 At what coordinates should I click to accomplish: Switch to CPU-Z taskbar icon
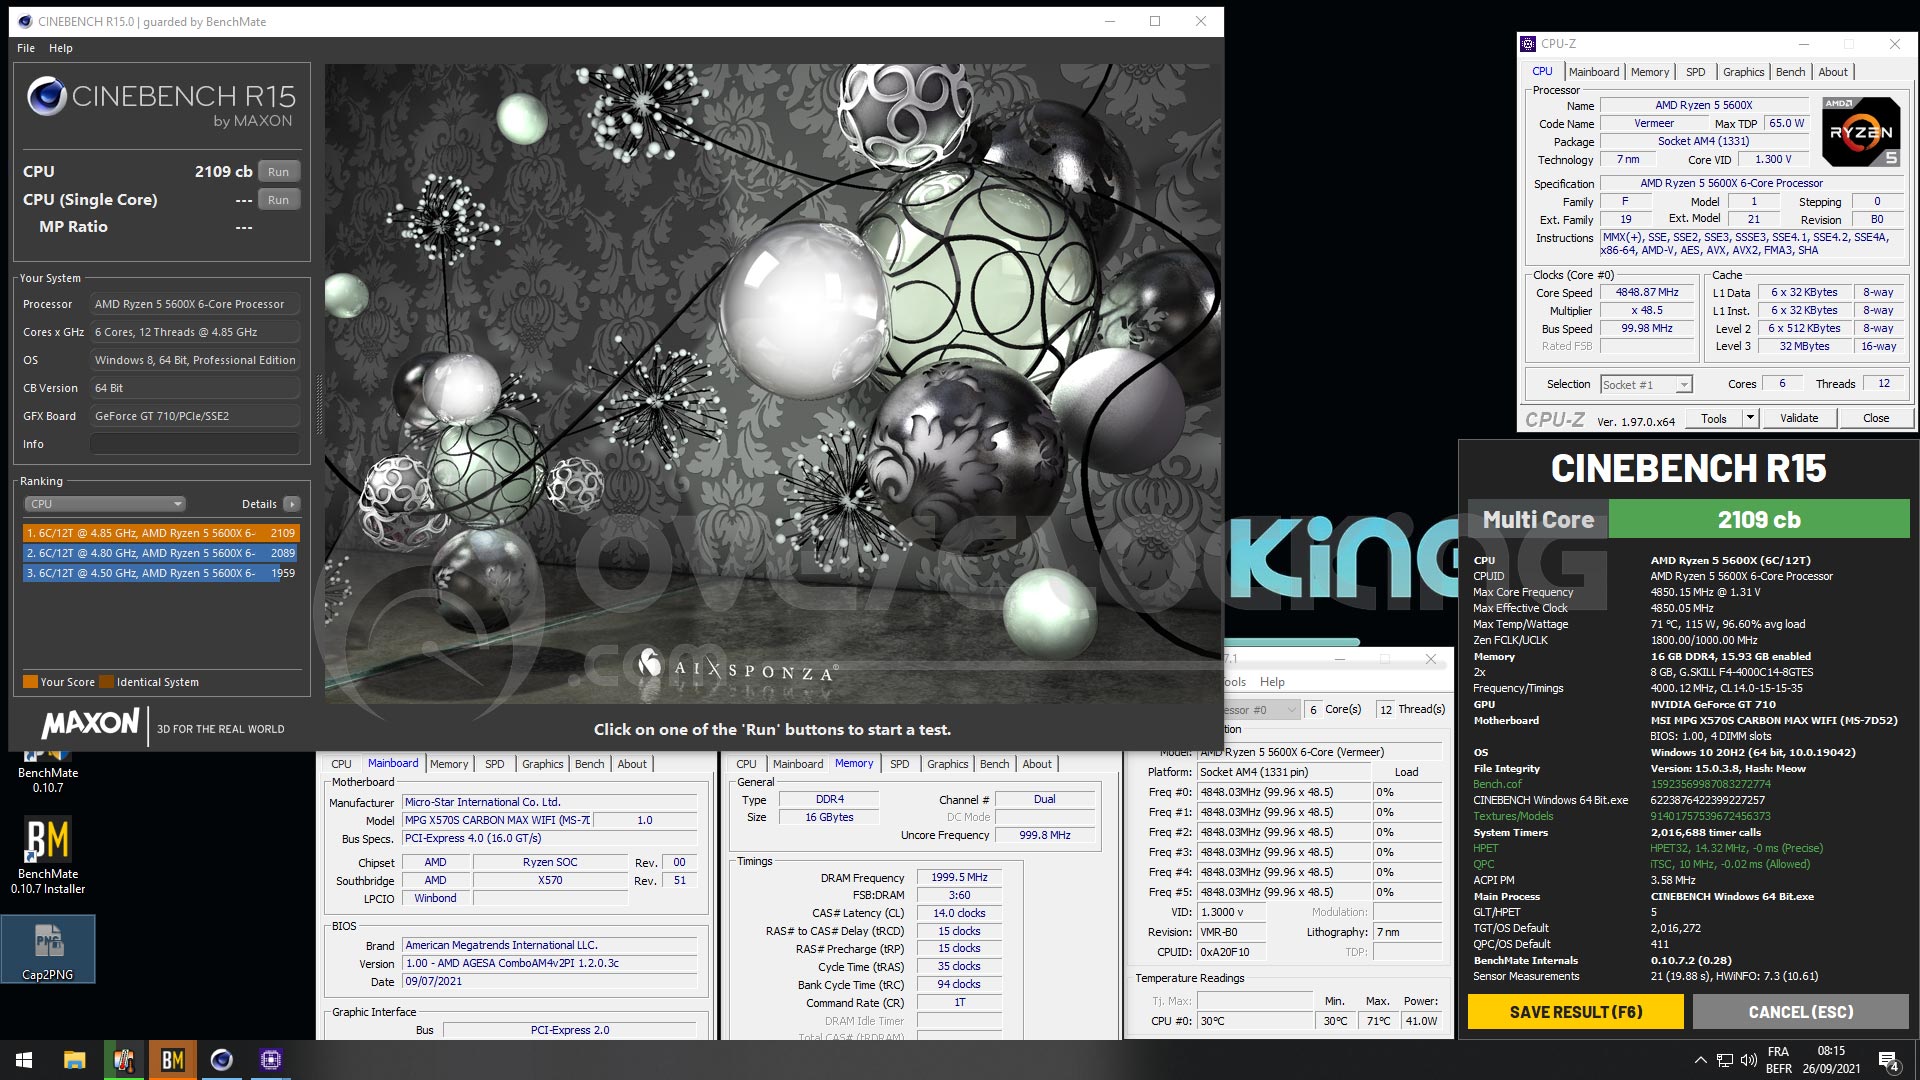coord(271,1060)
